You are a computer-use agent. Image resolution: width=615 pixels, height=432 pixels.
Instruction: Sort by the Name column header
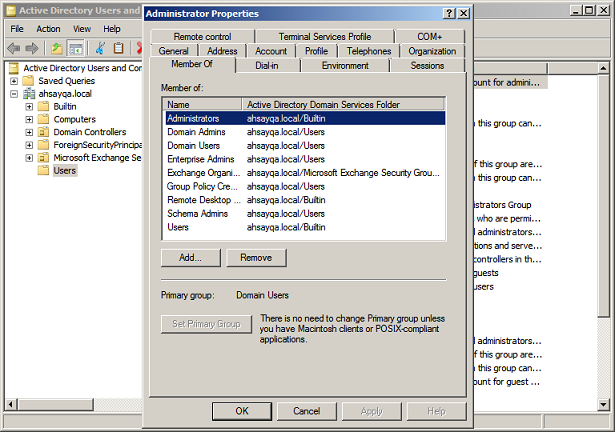202,105
